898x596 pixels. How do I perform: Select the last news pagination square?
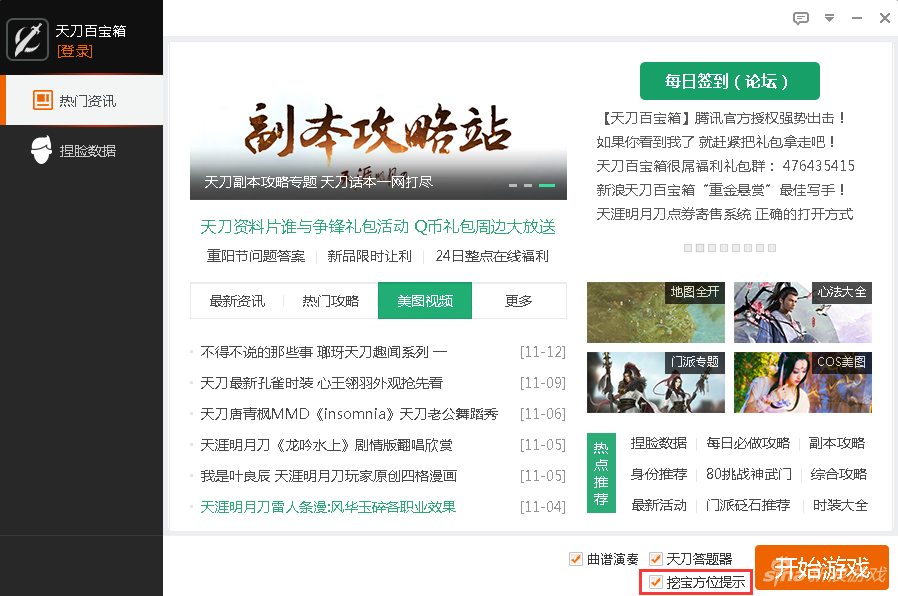(x=772, y=248)
